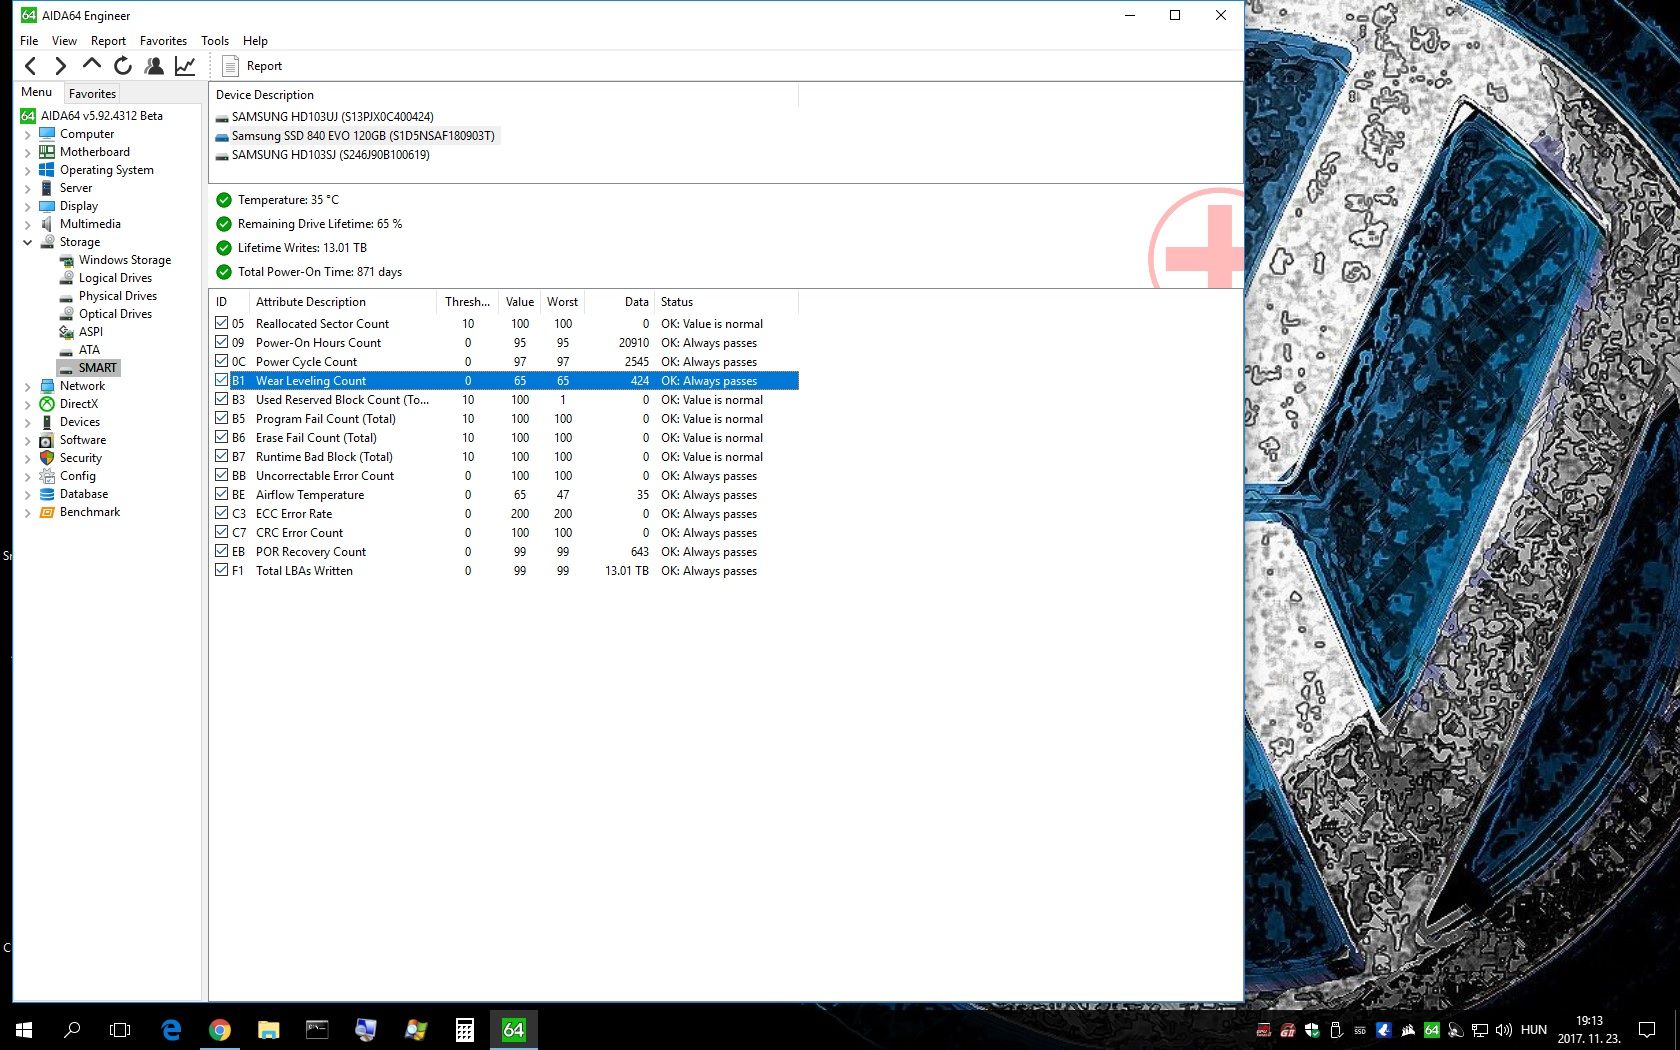Uncheck the Used Reserved Block Count checkbox
1680x1050 pixels.
click(222, 399)
